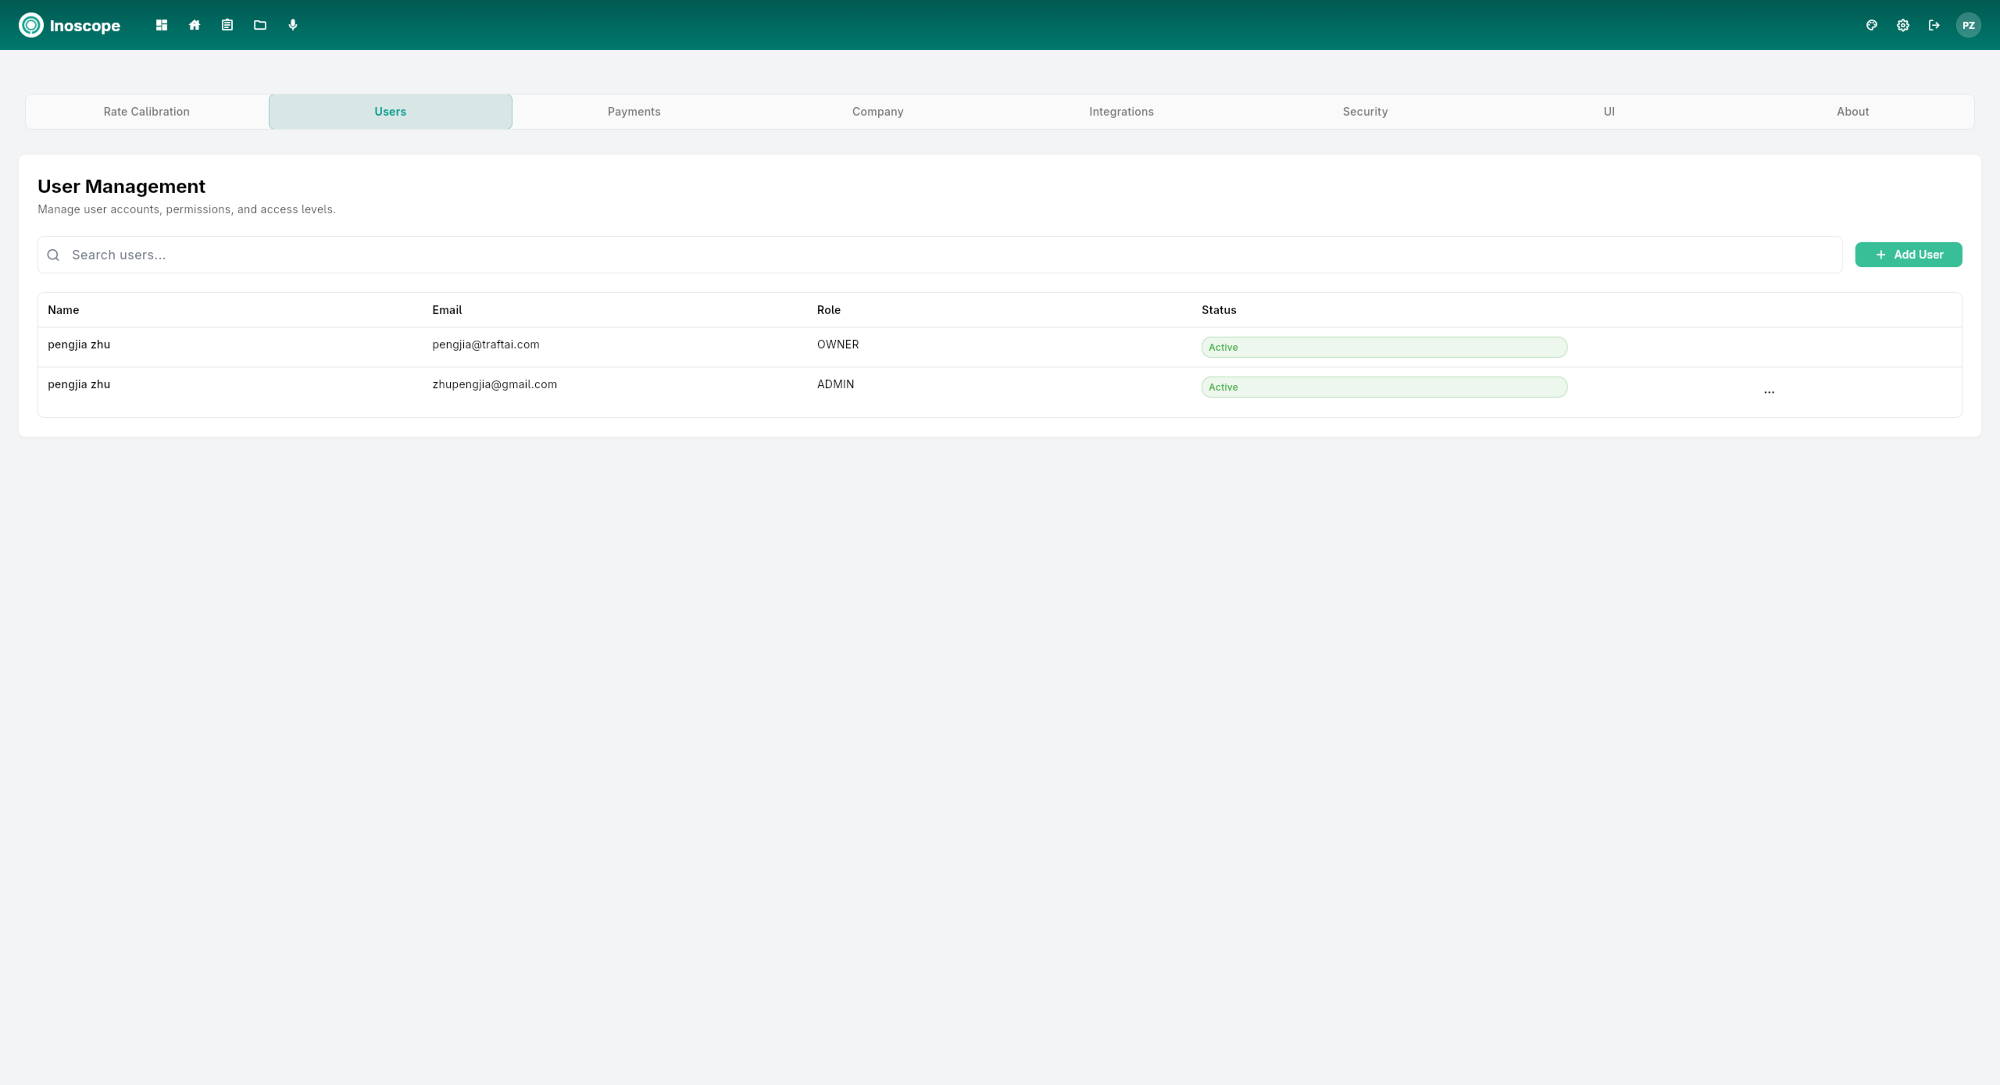Screen dimensions: 2000x1085
Task: Open the row actions menu for the ADMIN user
Action: (1769, 390)
